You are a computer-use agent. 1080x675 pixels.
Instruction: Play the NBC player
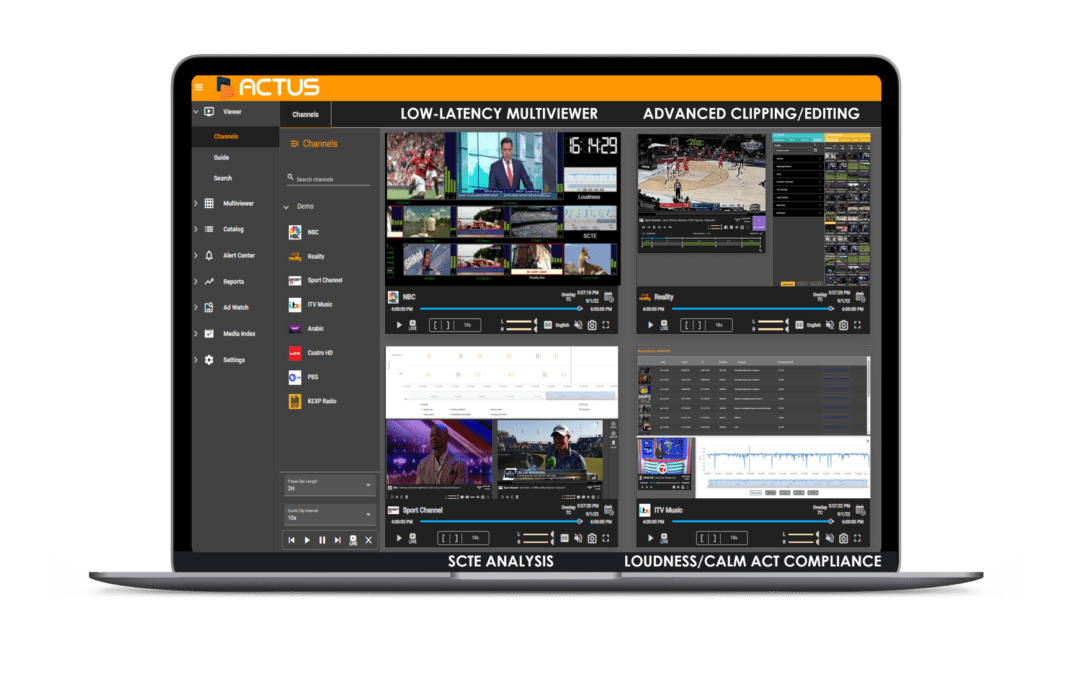pyautogui.click(x=399, y=325)
